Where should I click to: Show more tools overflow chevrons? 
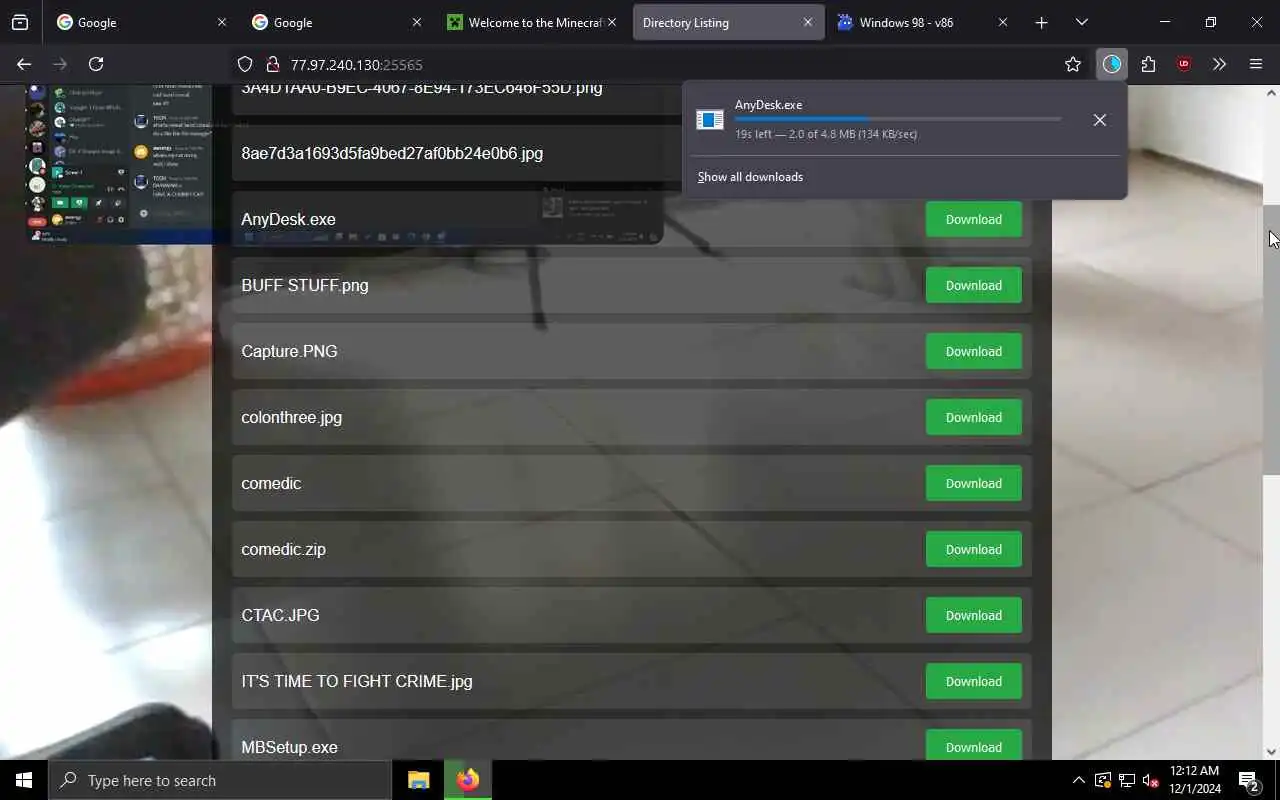pyautogui.click(x=1219, y=64)
